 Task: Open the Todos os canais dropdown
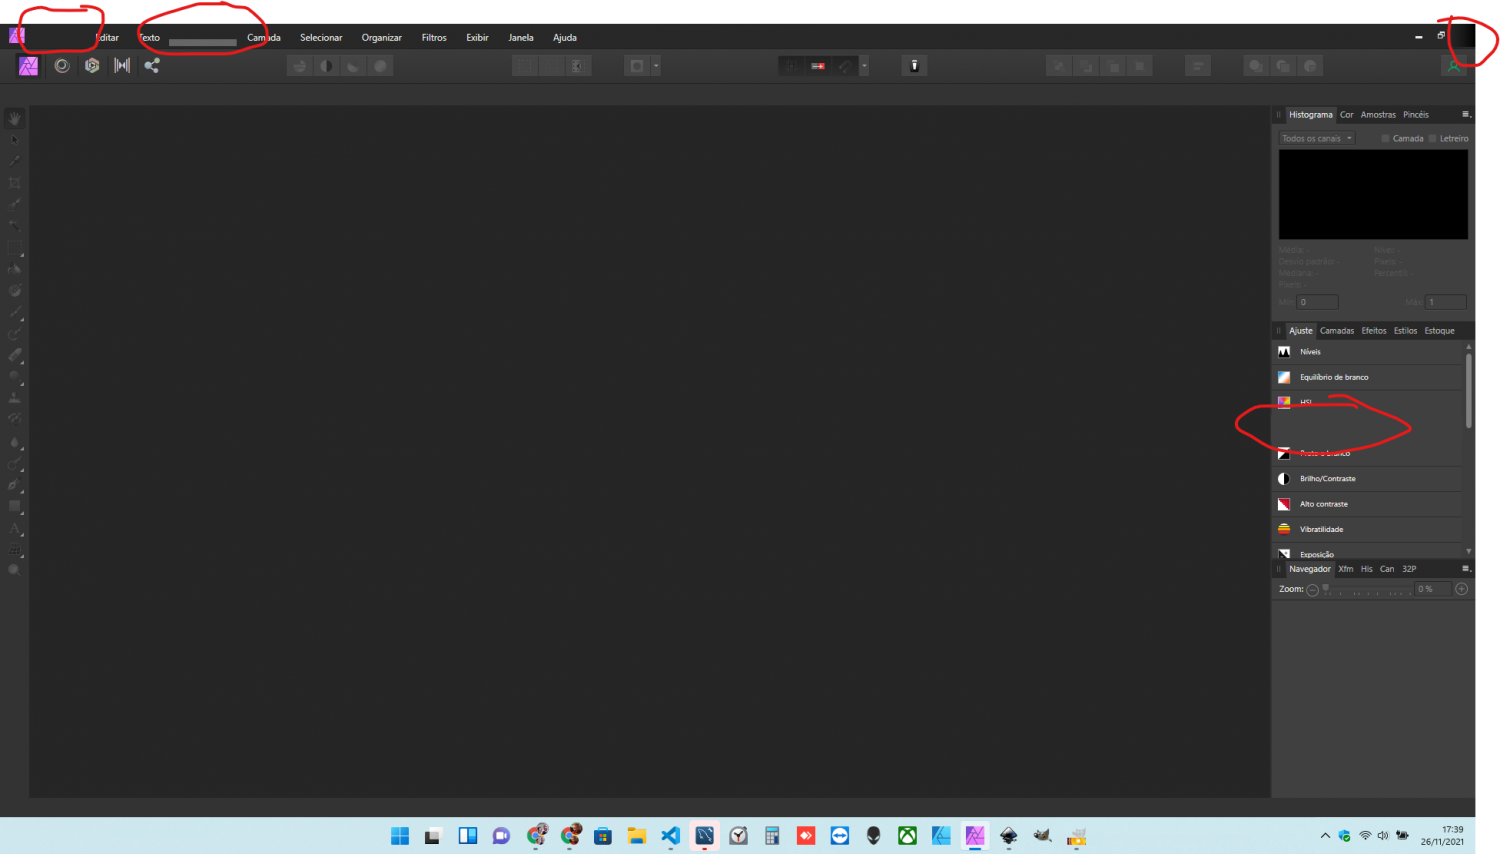(x=1316, y=137)
